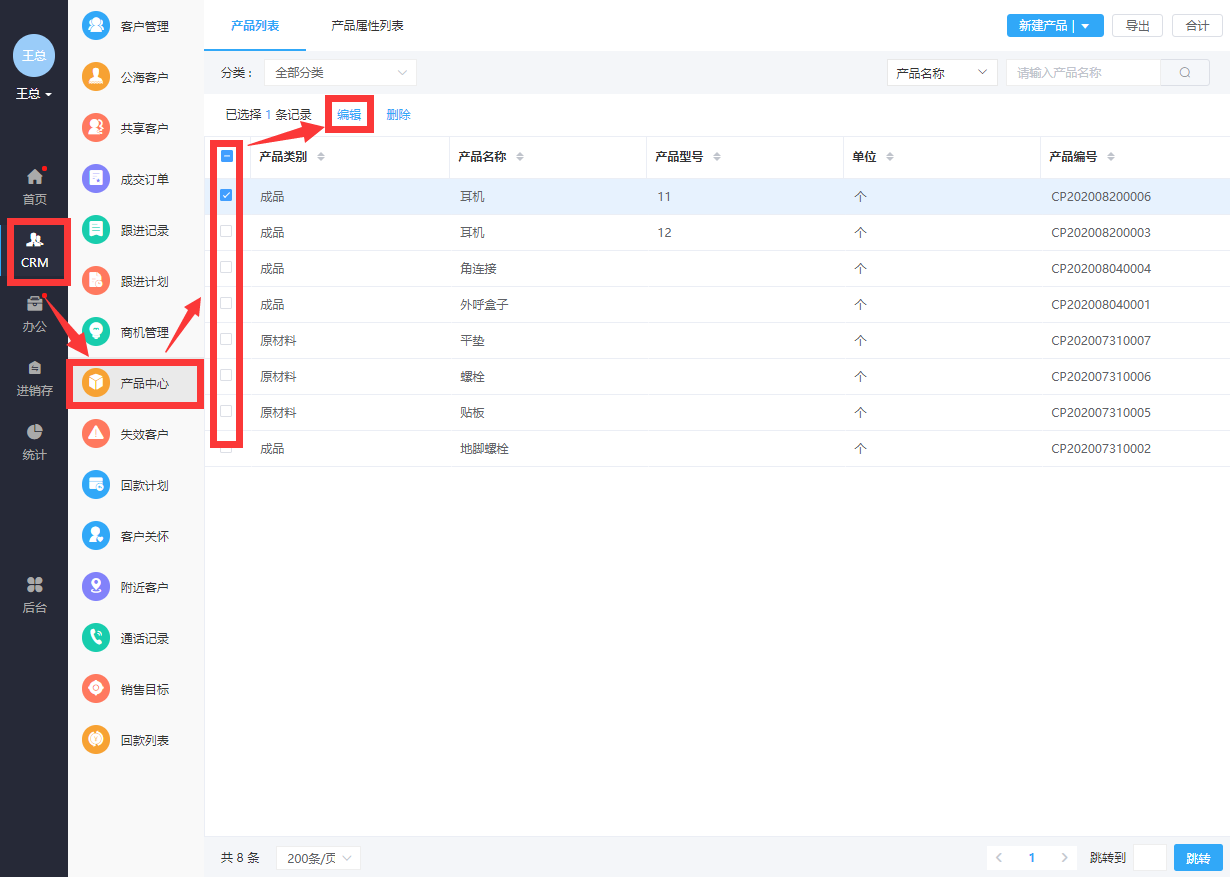Screen dimensions: 1230x877
Task: Check the 贴板 row checkbox
Action: 226,411
